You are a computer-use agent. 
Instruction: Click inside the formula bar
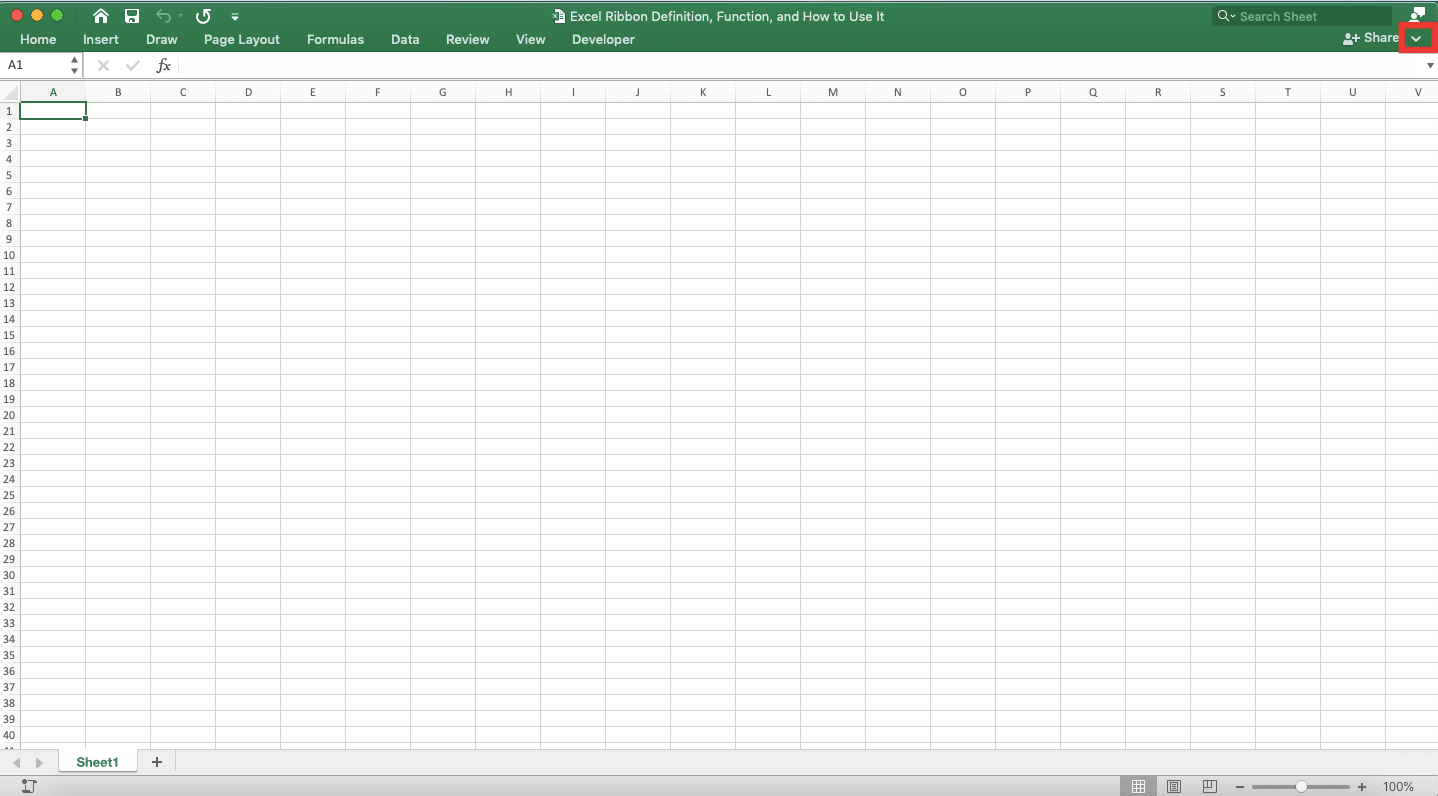[800, 65]
